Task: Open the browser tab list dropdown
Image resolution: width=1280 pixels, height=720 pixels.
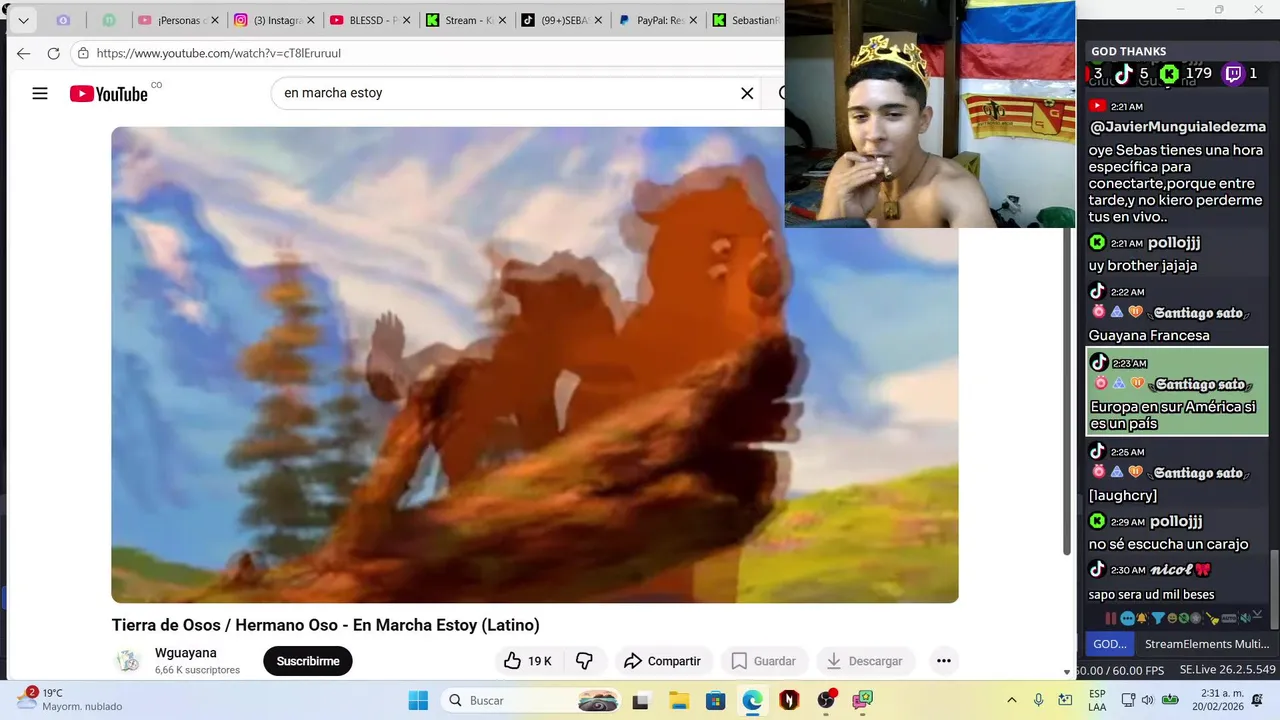Action: 22,20
